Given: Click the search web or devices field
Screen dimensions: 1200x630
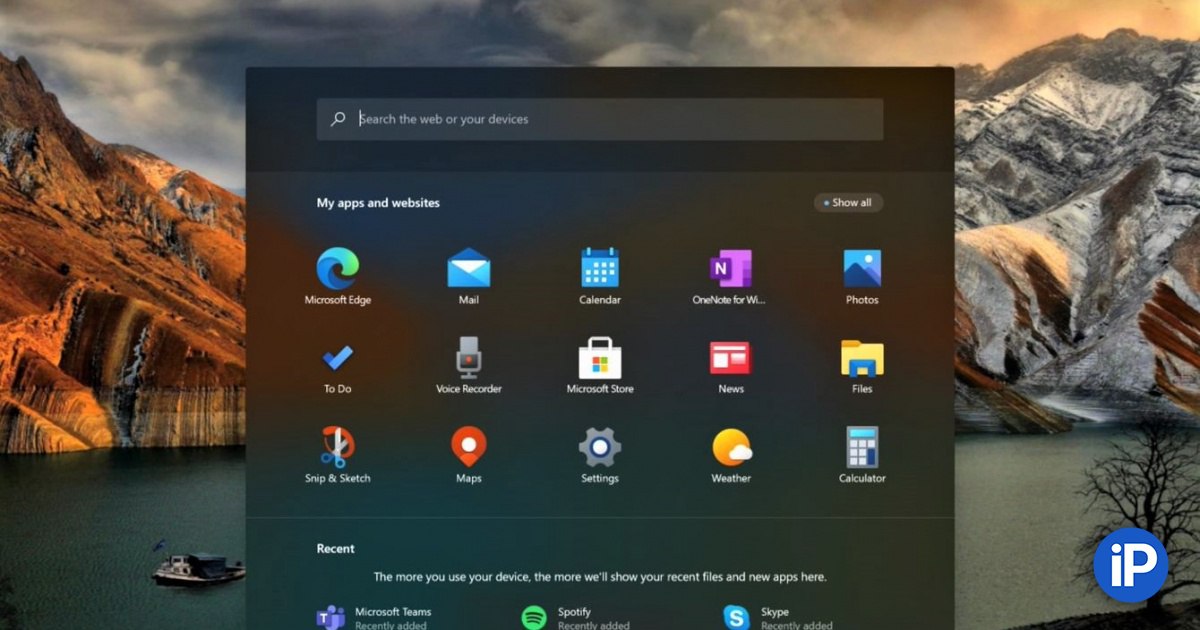Looking at the screenshot, I should (600, 119).
